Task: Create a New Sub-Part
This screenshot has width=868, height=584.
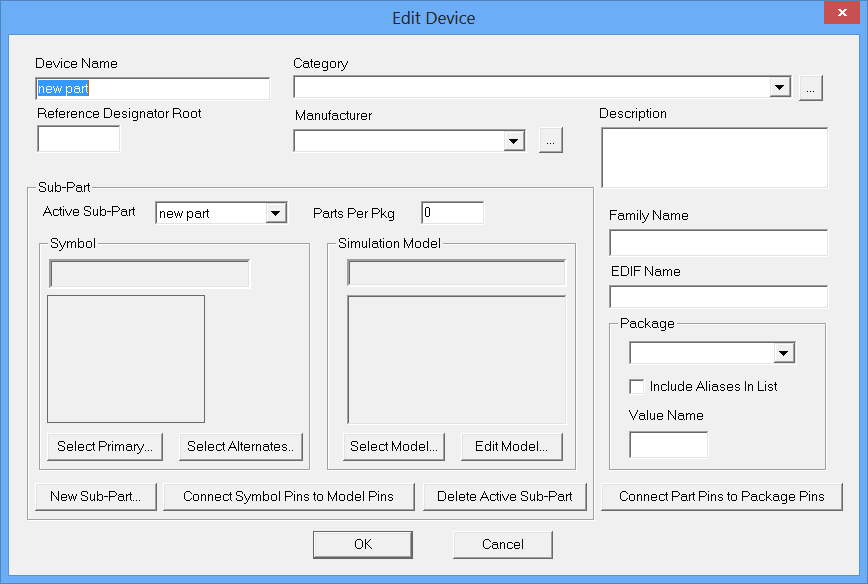Action: click(x=96, y=497)
